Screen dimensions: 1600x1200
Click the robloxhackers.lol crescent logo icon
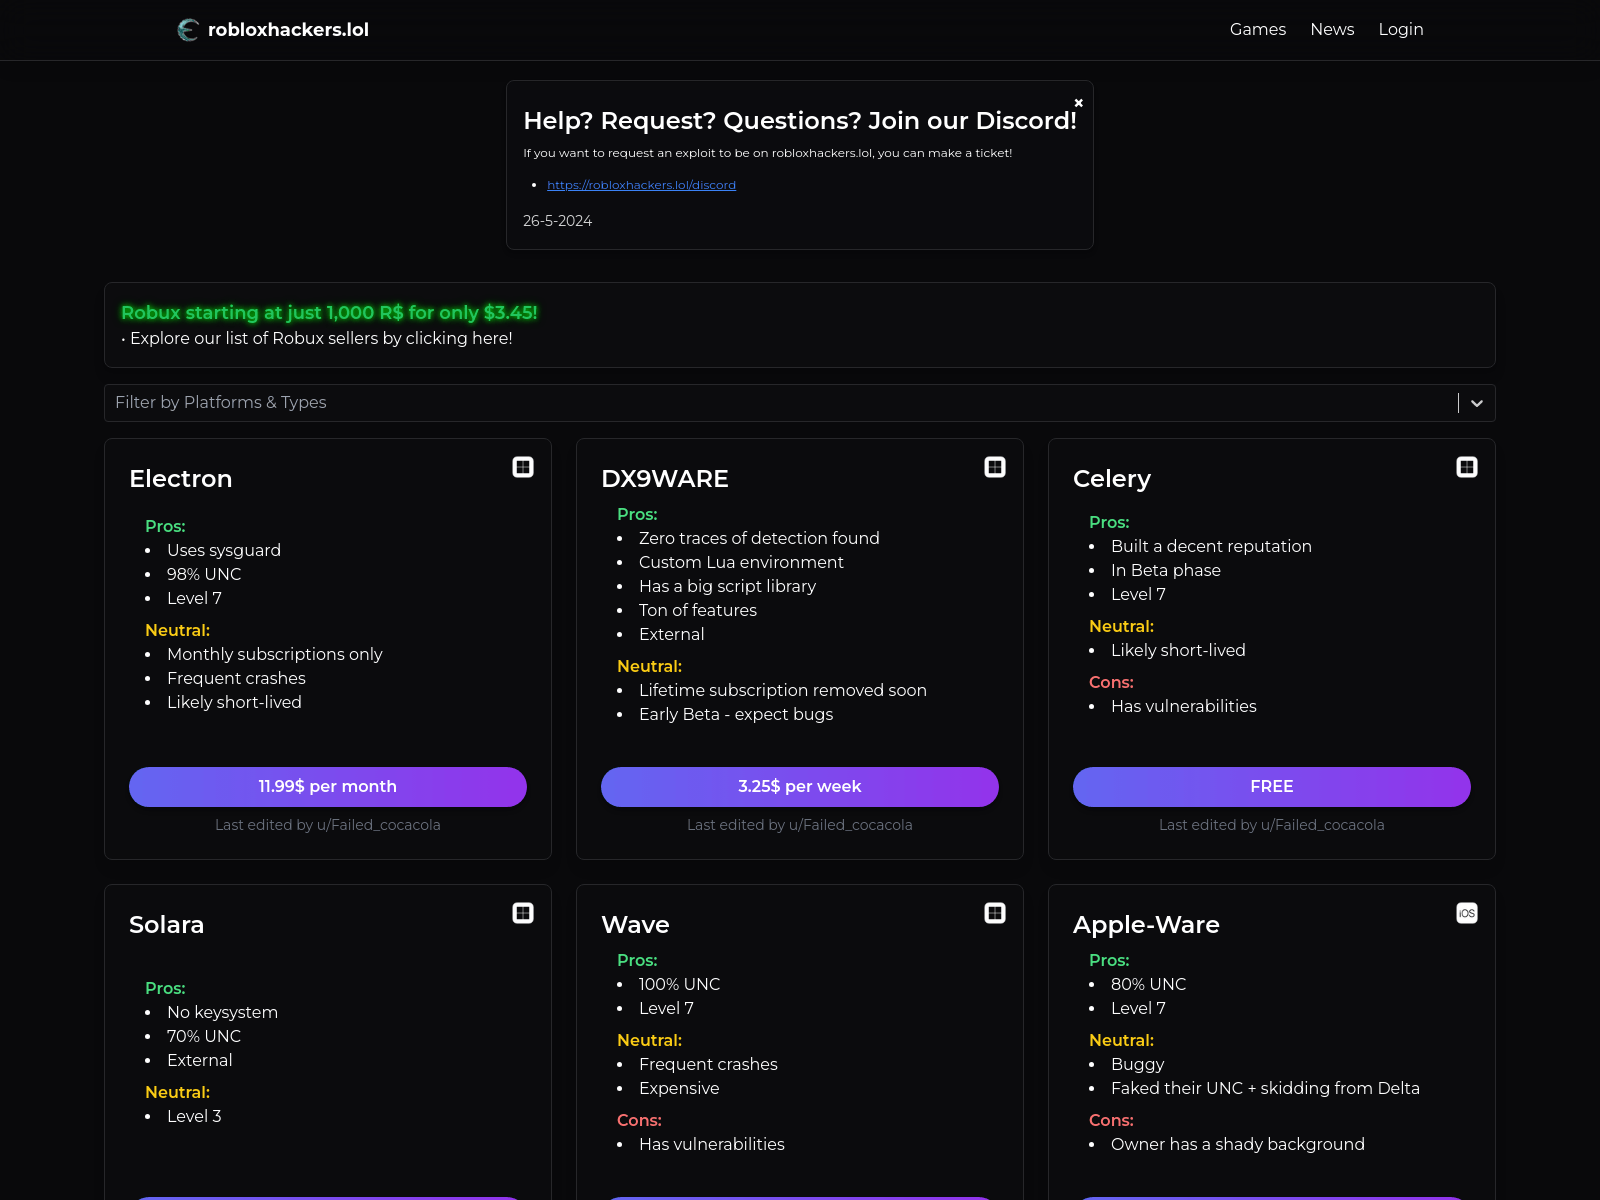click(188, 30)
